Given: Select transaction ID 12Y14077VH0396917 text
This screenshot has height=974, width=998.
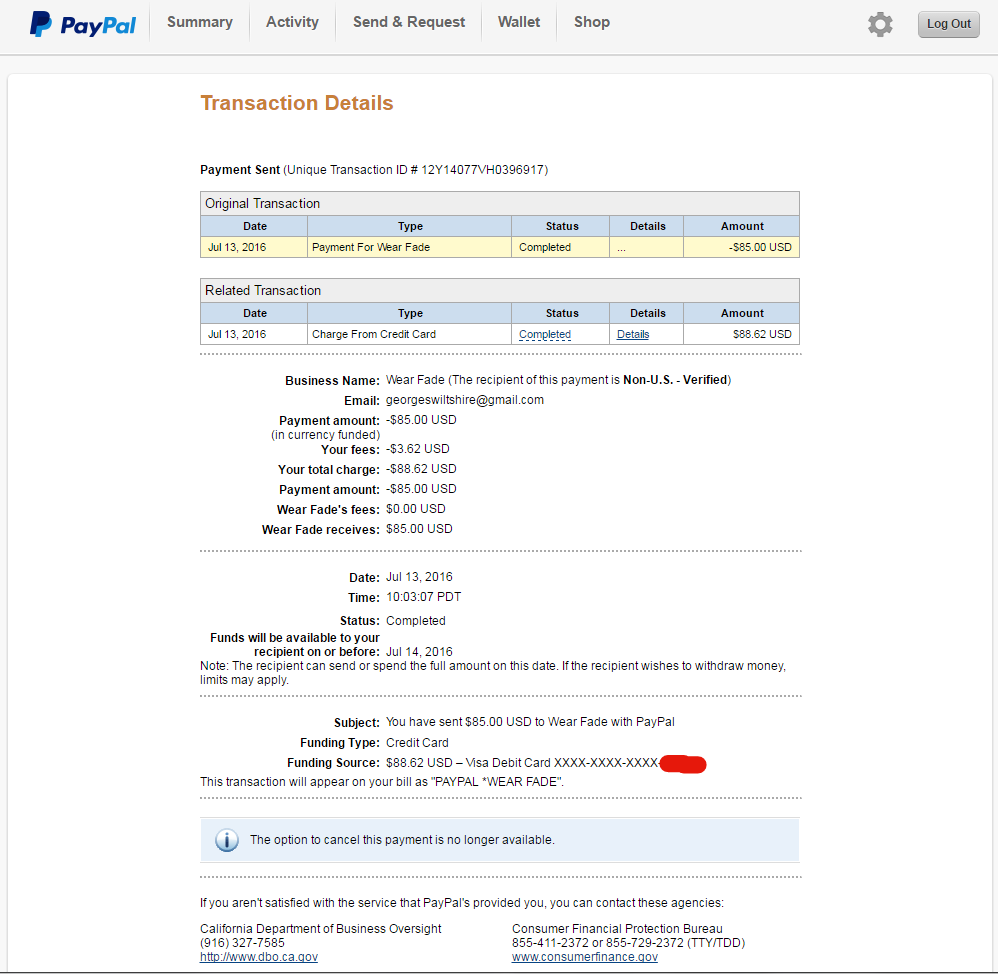Looking at the screenshot, I should coord(482,170).
